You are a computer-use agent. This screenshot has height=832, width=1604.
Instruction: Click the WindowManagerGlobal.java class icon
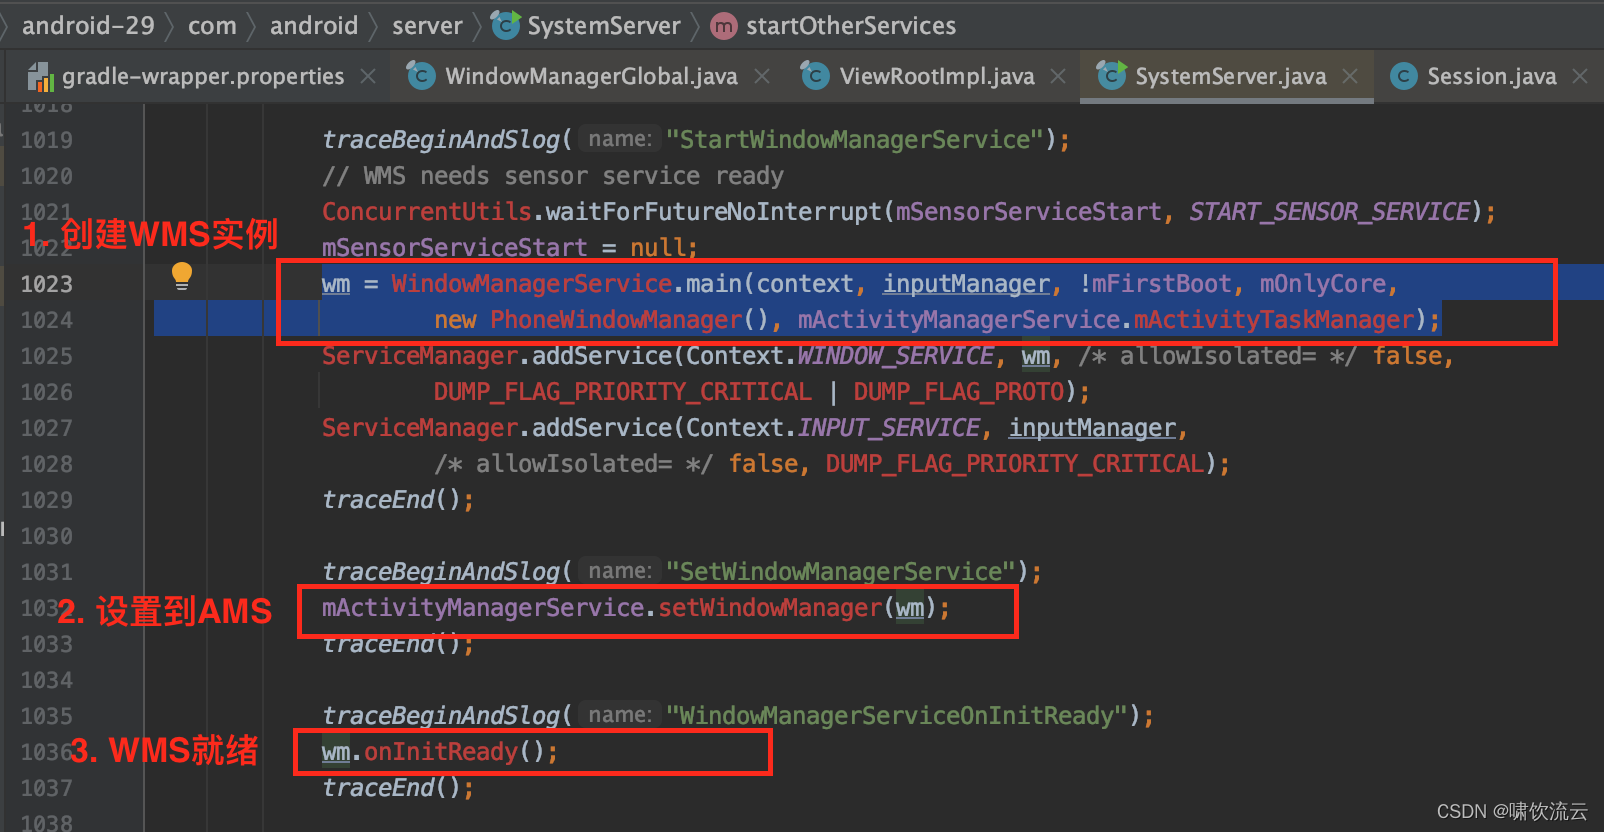(422, 76)
